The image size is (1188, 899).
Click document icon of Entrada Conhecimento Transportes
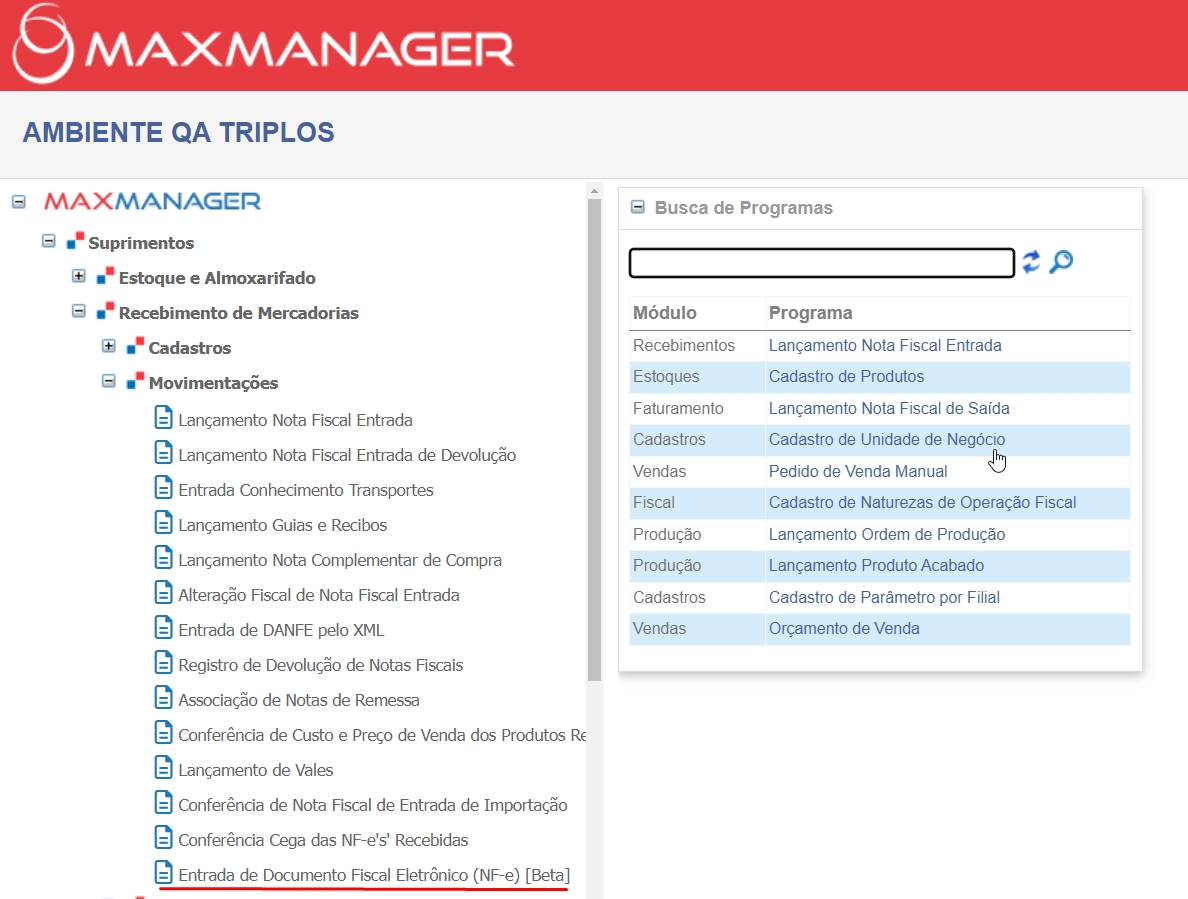tap(164, 487)
